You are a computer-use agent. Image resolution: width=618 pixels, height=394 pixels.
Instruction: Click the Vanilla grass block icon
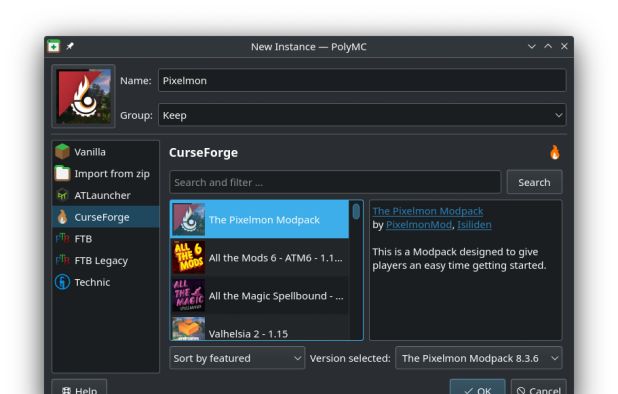click(62, 152)
